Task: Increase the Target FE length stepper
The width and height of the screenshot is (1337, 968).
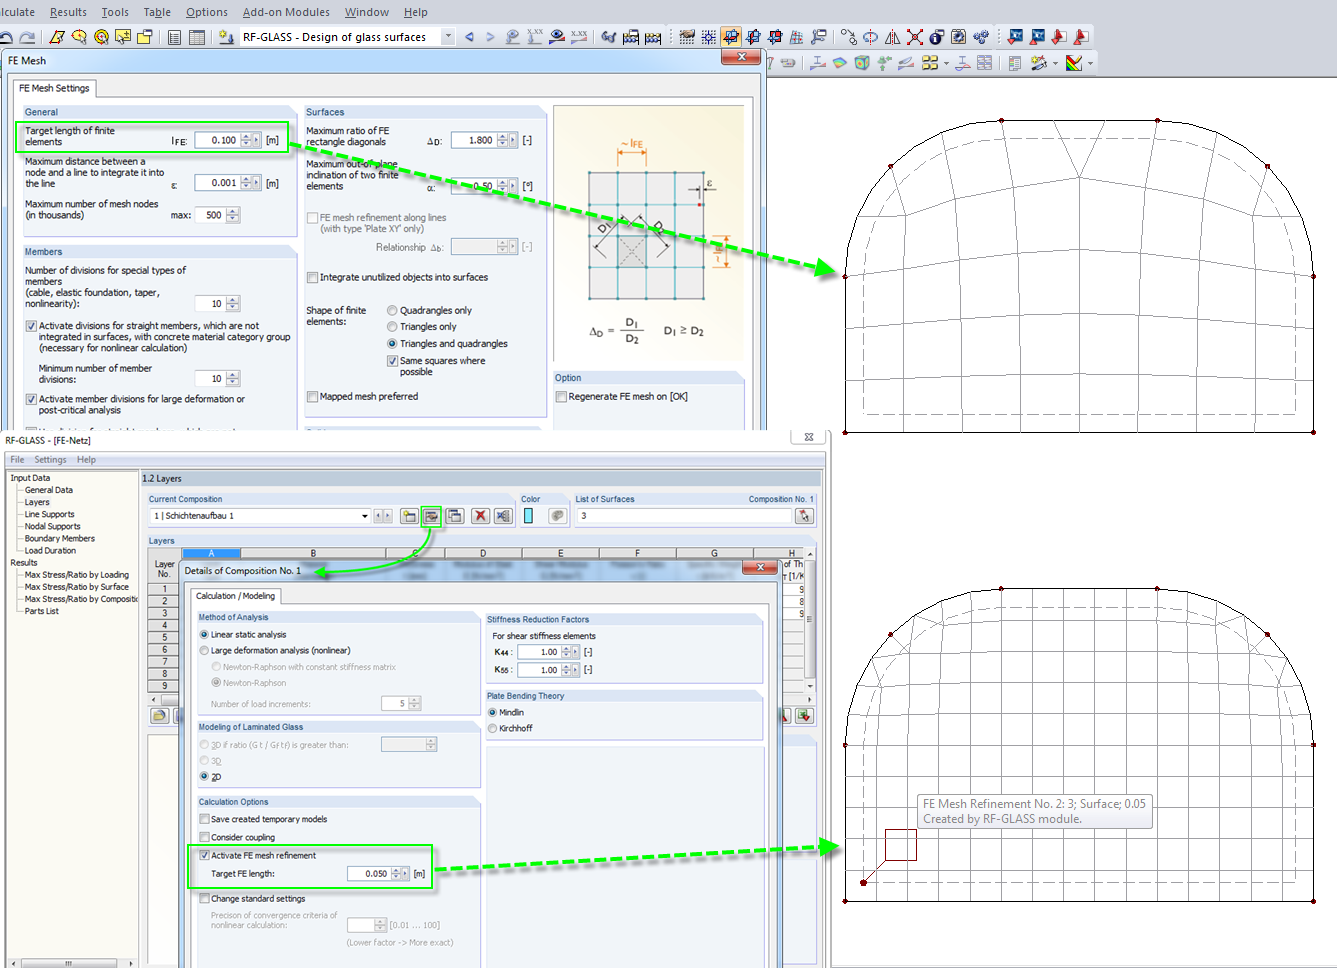Action: point(397,870)
